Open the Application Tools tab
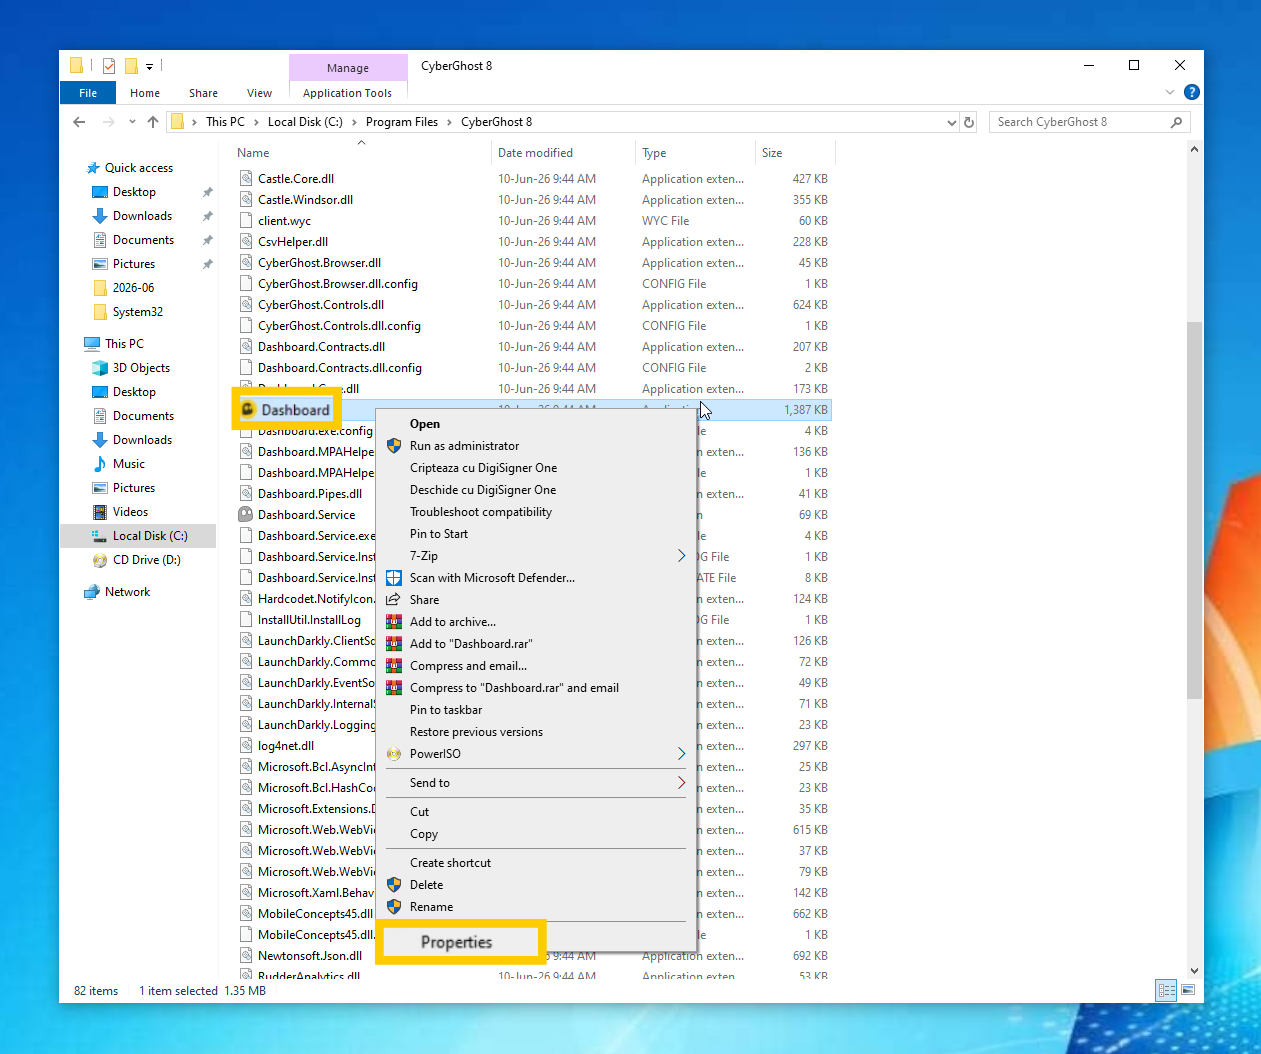Screen dimensions: 1261x1054 coord(348,93)
